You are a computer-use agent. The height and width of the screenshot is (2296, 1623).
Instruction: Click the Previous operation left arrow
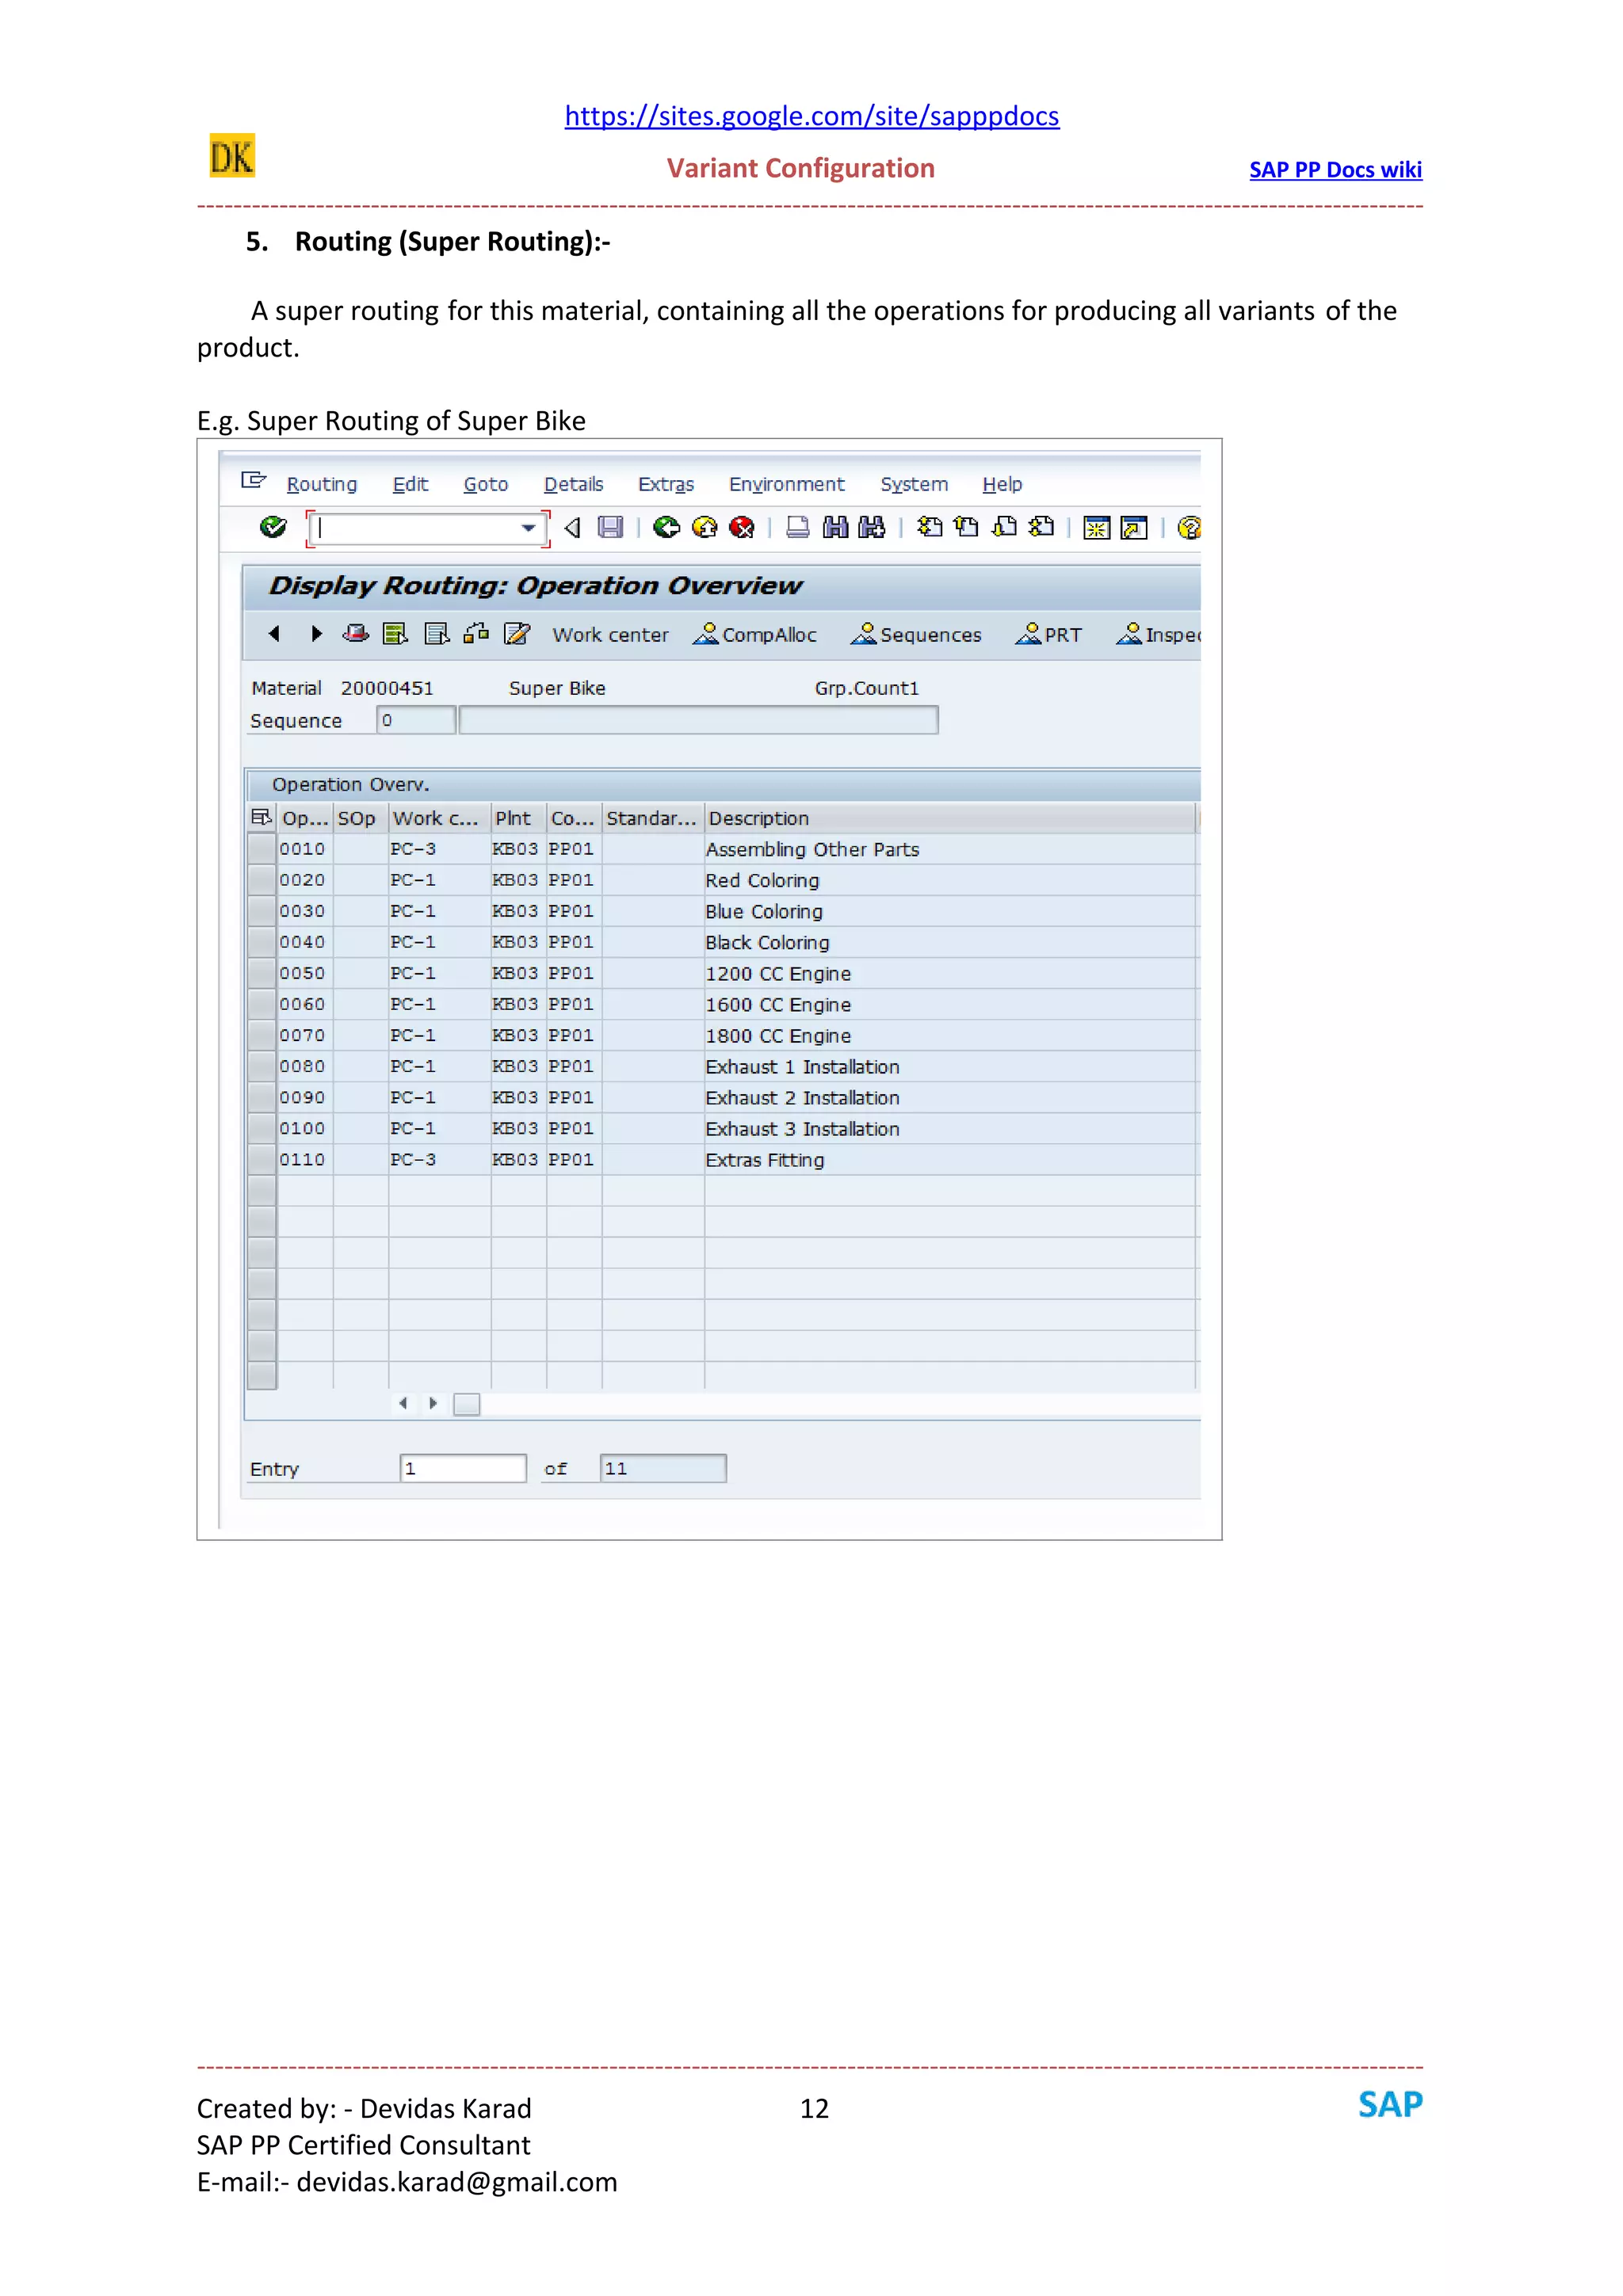click(x=274, y=633)
